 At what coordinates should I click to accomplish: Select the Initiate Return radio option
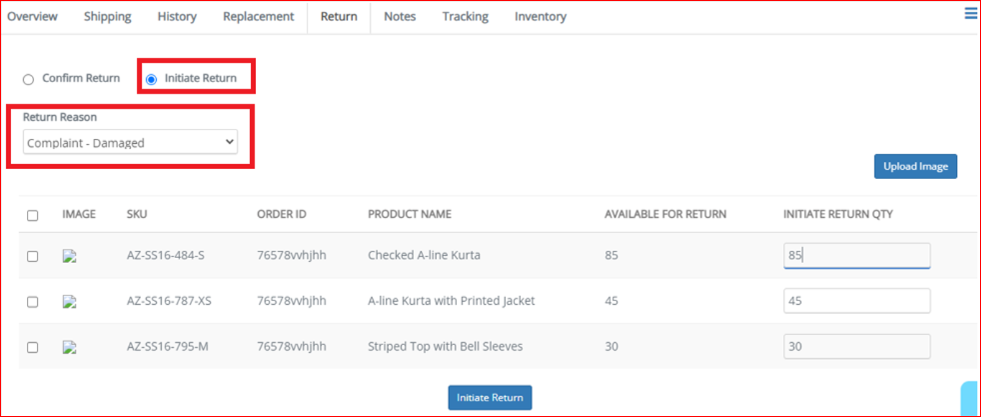point(151,79)
